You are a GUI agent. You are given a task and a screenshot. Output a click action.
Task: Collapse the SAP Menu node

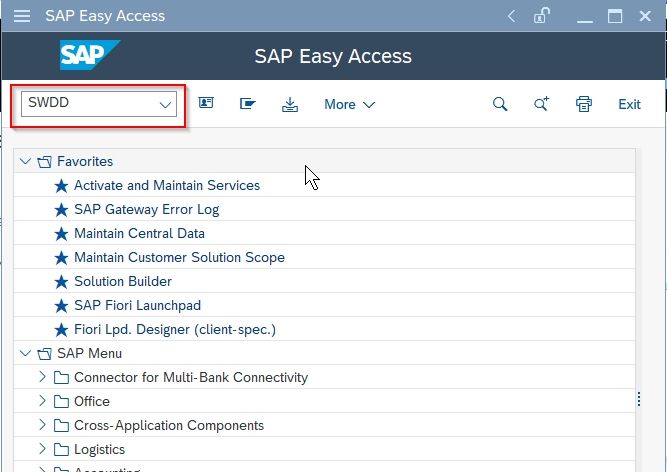(x=25, y=353)
